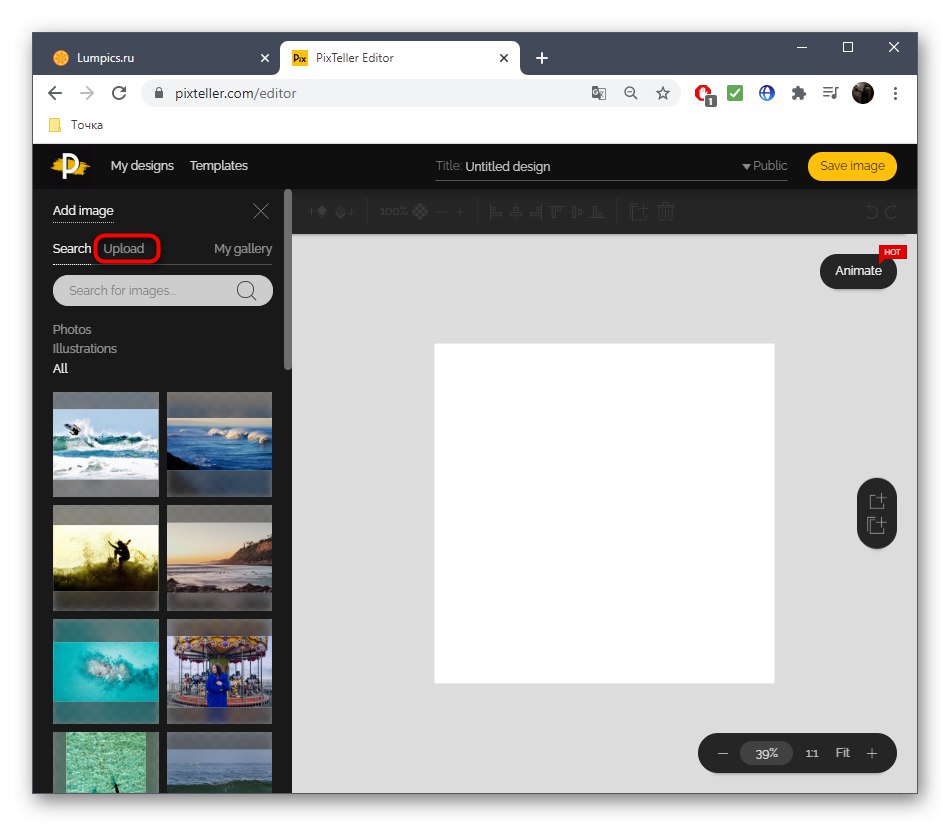Click the zoom plus control to zoom in
950x826 pixels.
tap(871, 753)
